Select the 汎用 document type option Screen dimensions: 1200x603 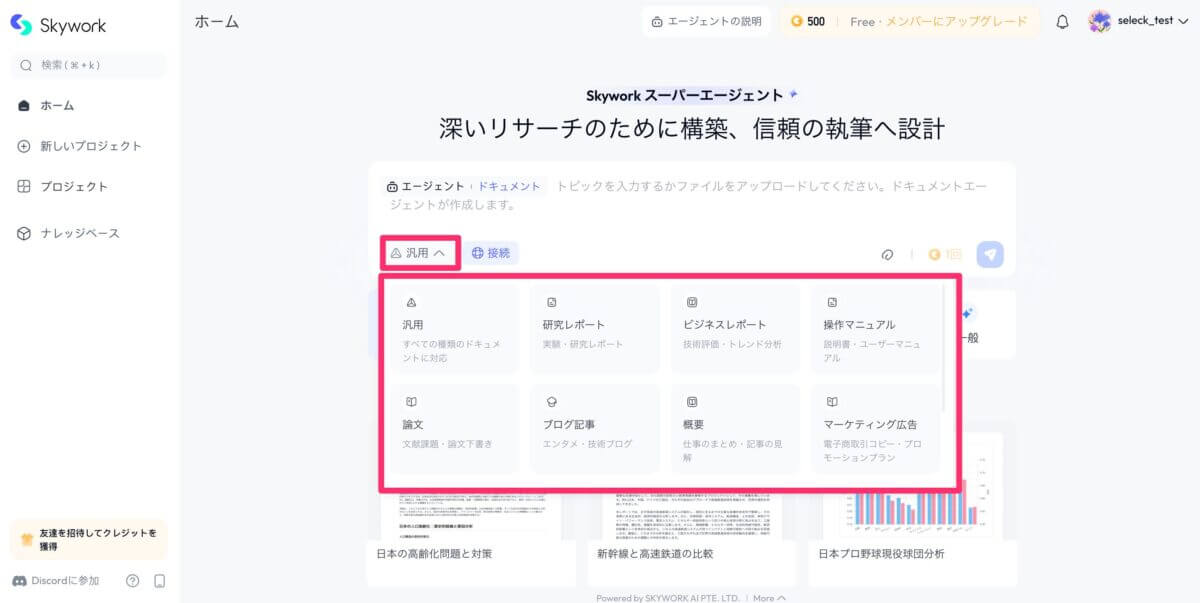(454, 329)
